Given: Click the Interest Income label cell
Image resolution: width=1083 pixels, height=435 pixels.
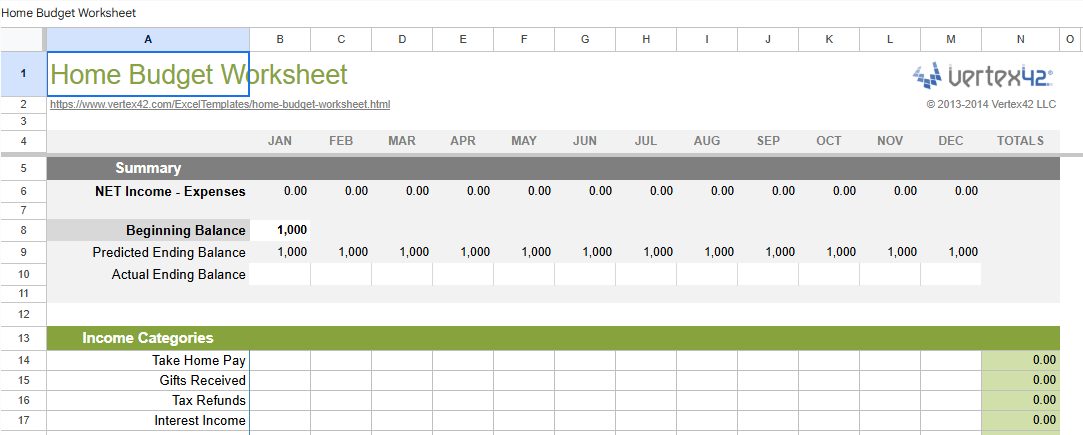Looking at the screenshot, I should click(x=148, y=421).
